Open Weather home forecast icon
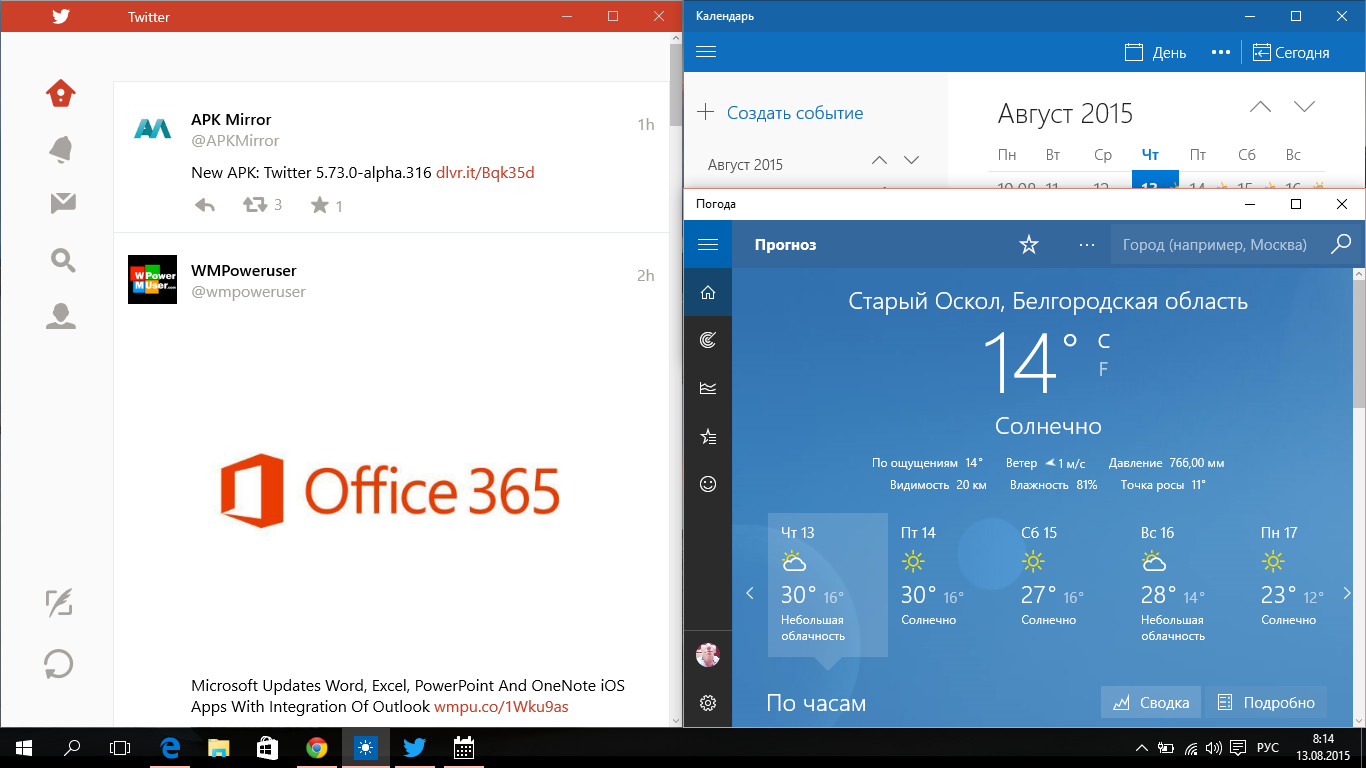 [708, 292]
